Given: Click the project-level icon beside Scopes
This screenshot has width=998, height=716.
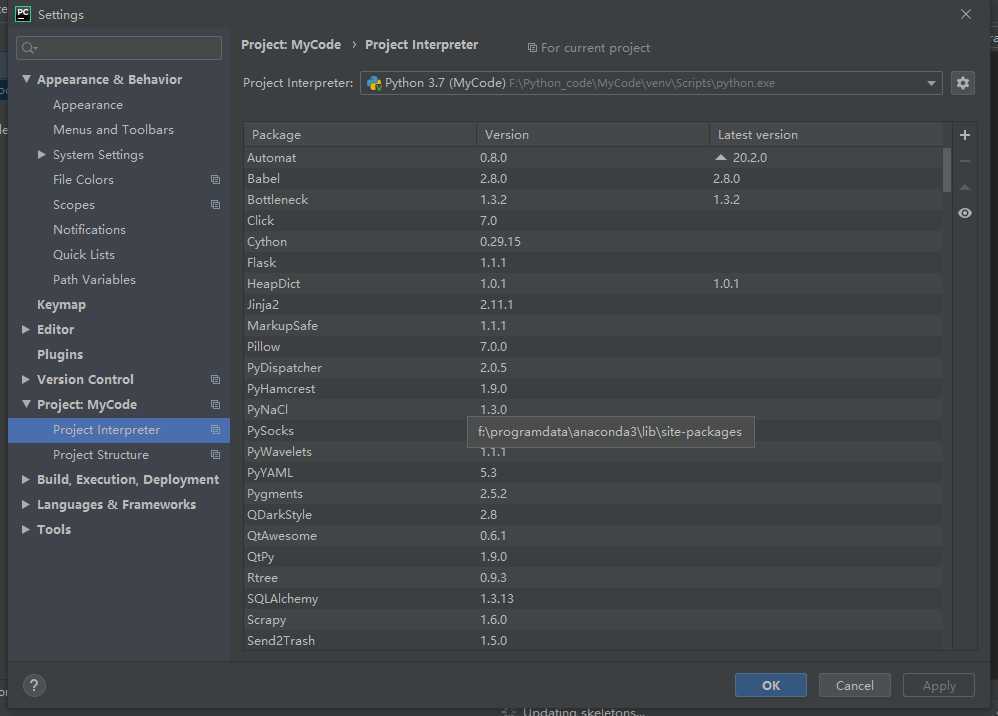Looking at the screenshot, I should [215, 204].
